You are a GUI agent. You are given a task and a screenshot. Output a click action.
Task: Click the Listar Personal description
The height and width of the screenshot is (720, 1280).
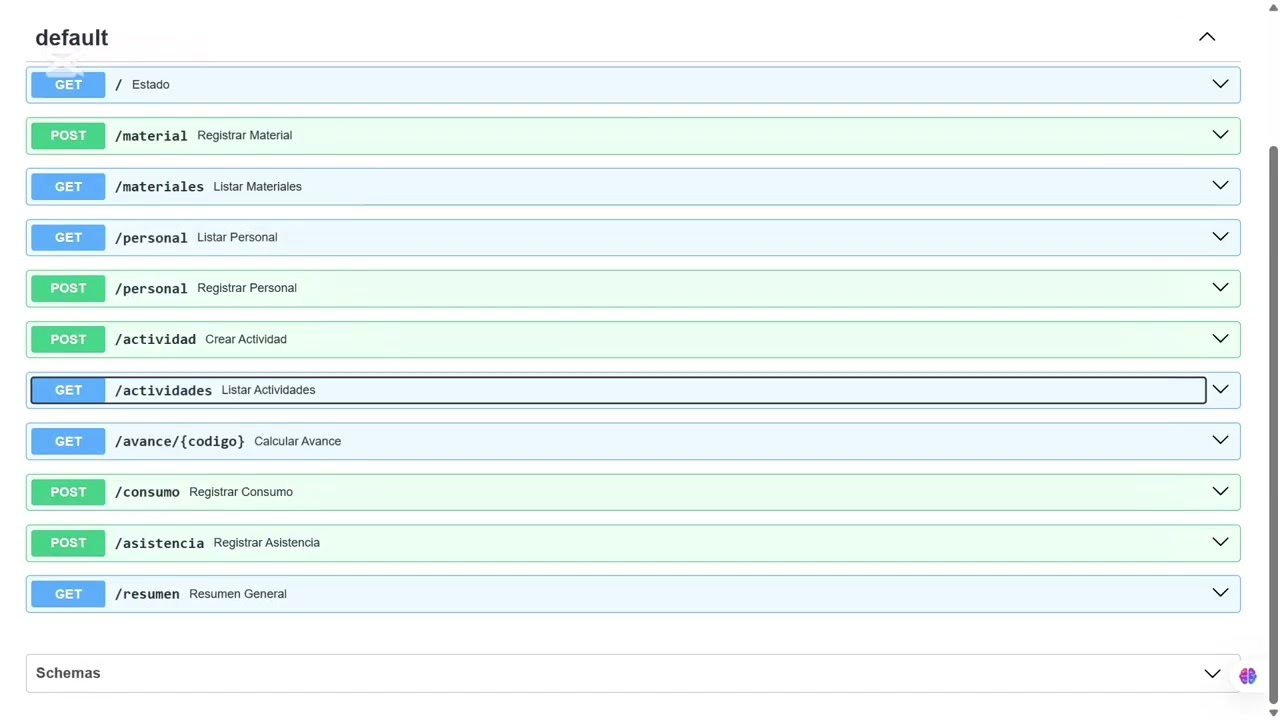click(x=237, y=237)
